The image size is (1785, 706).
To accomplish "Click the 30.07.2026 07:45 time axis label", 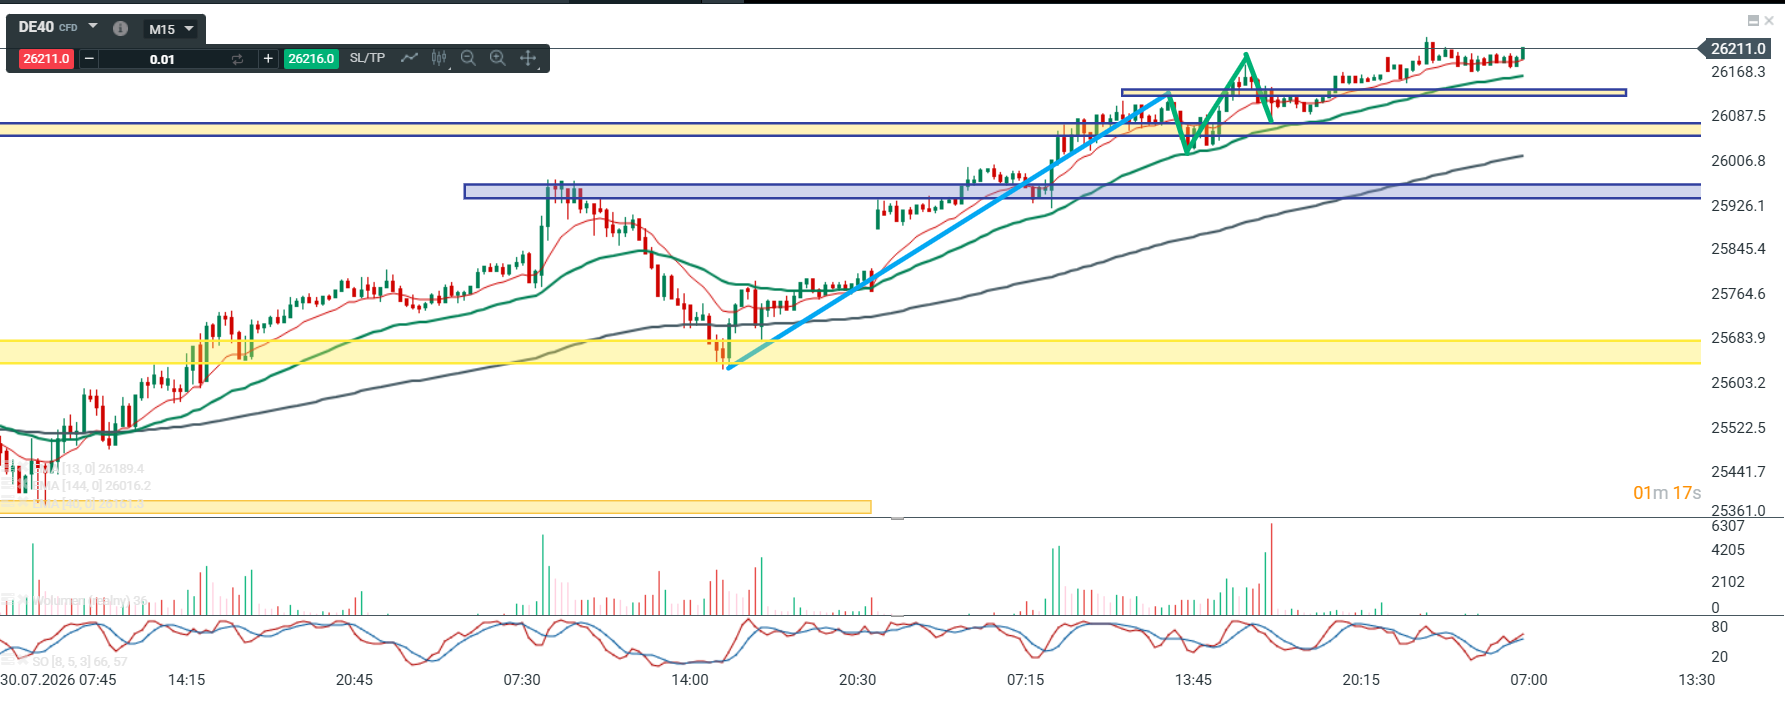I will pyautogui.click(x=58, y=680).
